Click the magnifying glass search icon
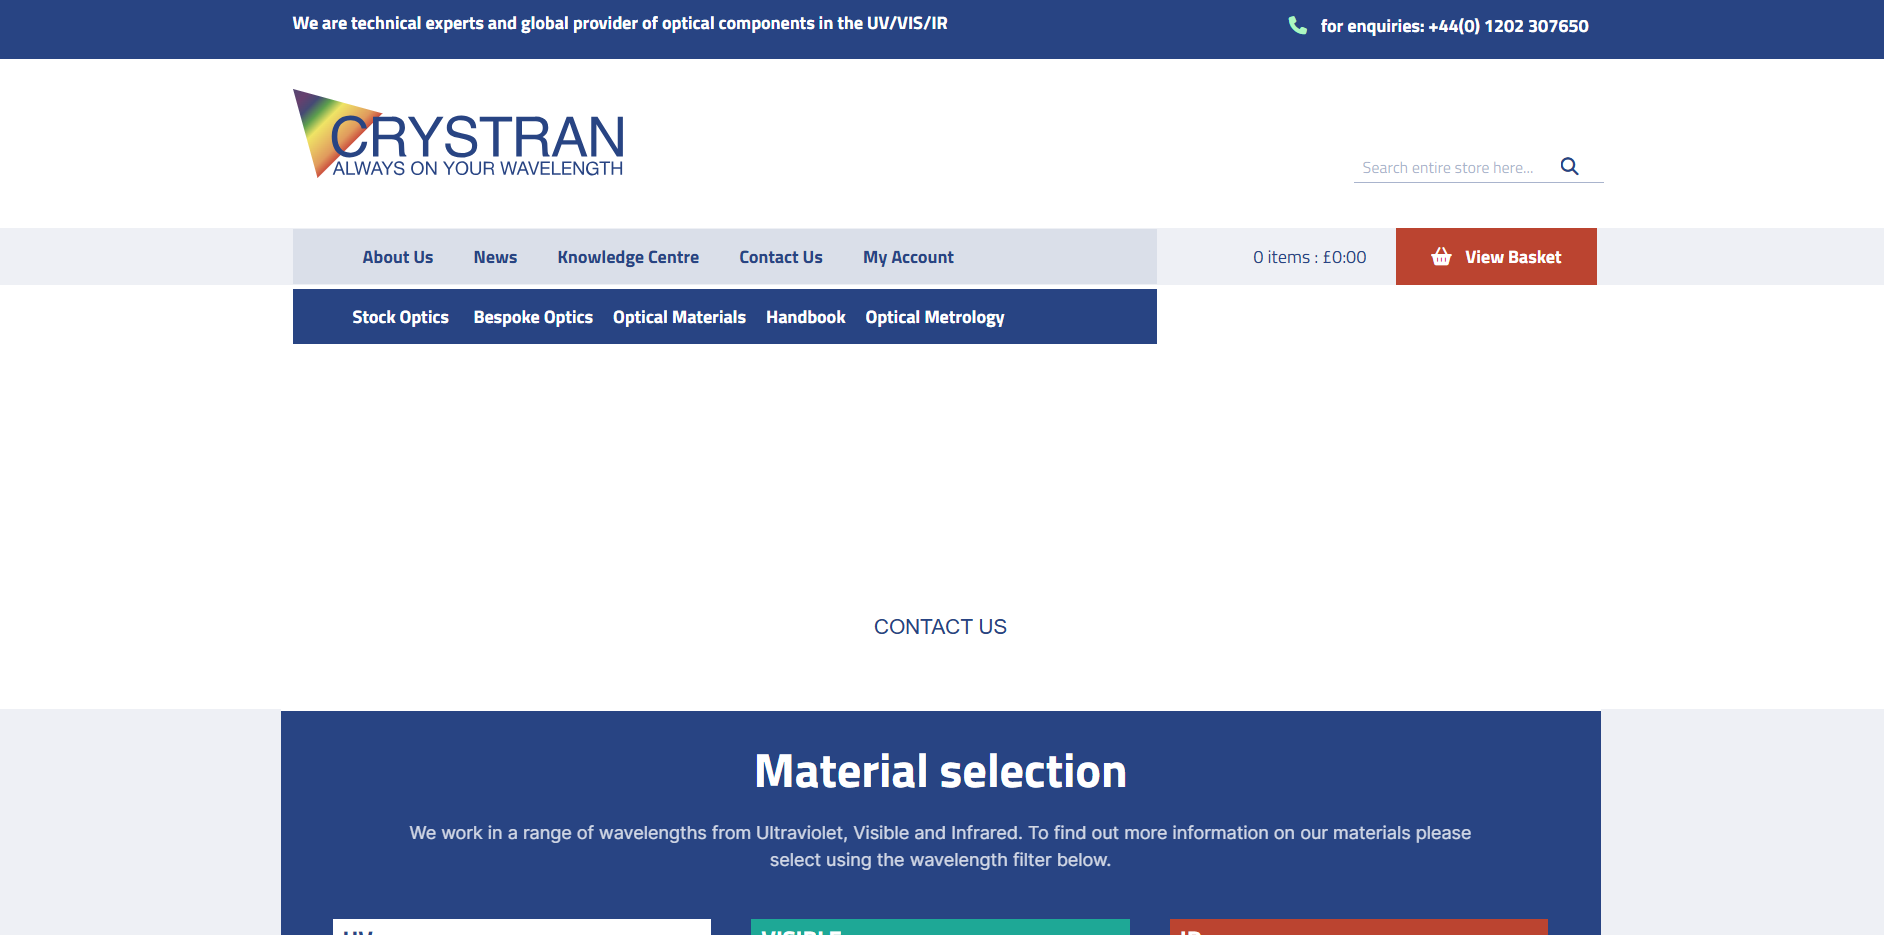The image size is (1884, 935). [1569, 167]
